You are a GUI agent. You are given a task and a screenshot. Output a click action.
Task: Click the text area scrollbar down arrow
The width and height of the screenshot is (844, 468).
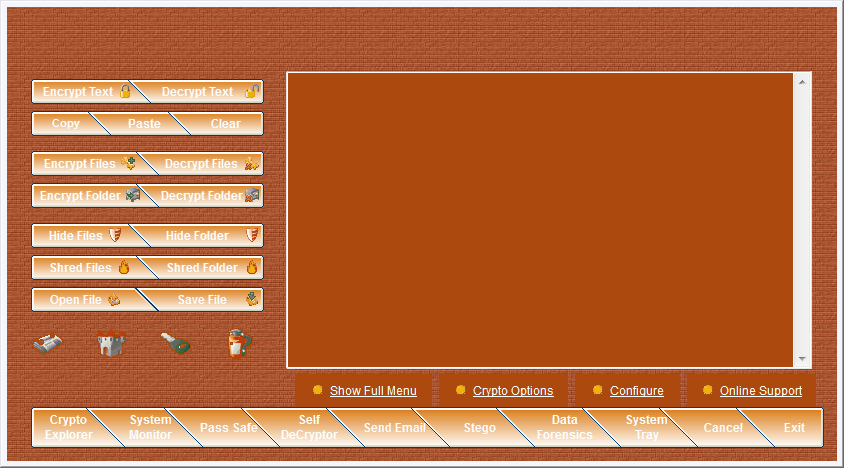[802, 359]
